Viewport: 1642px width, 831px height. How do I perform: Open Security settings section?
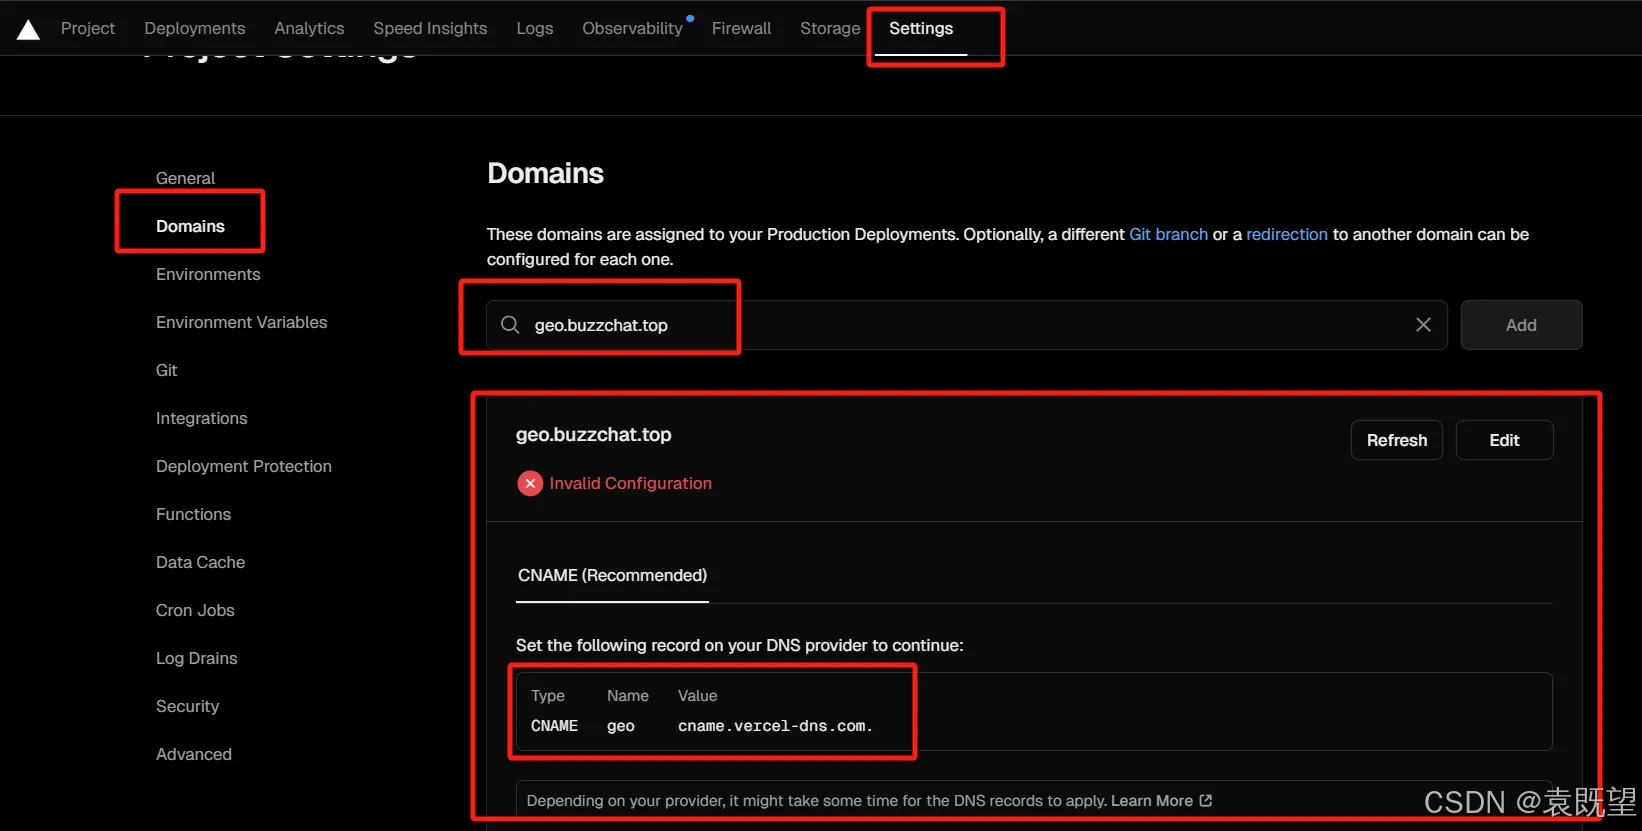(x=187, y=706)
